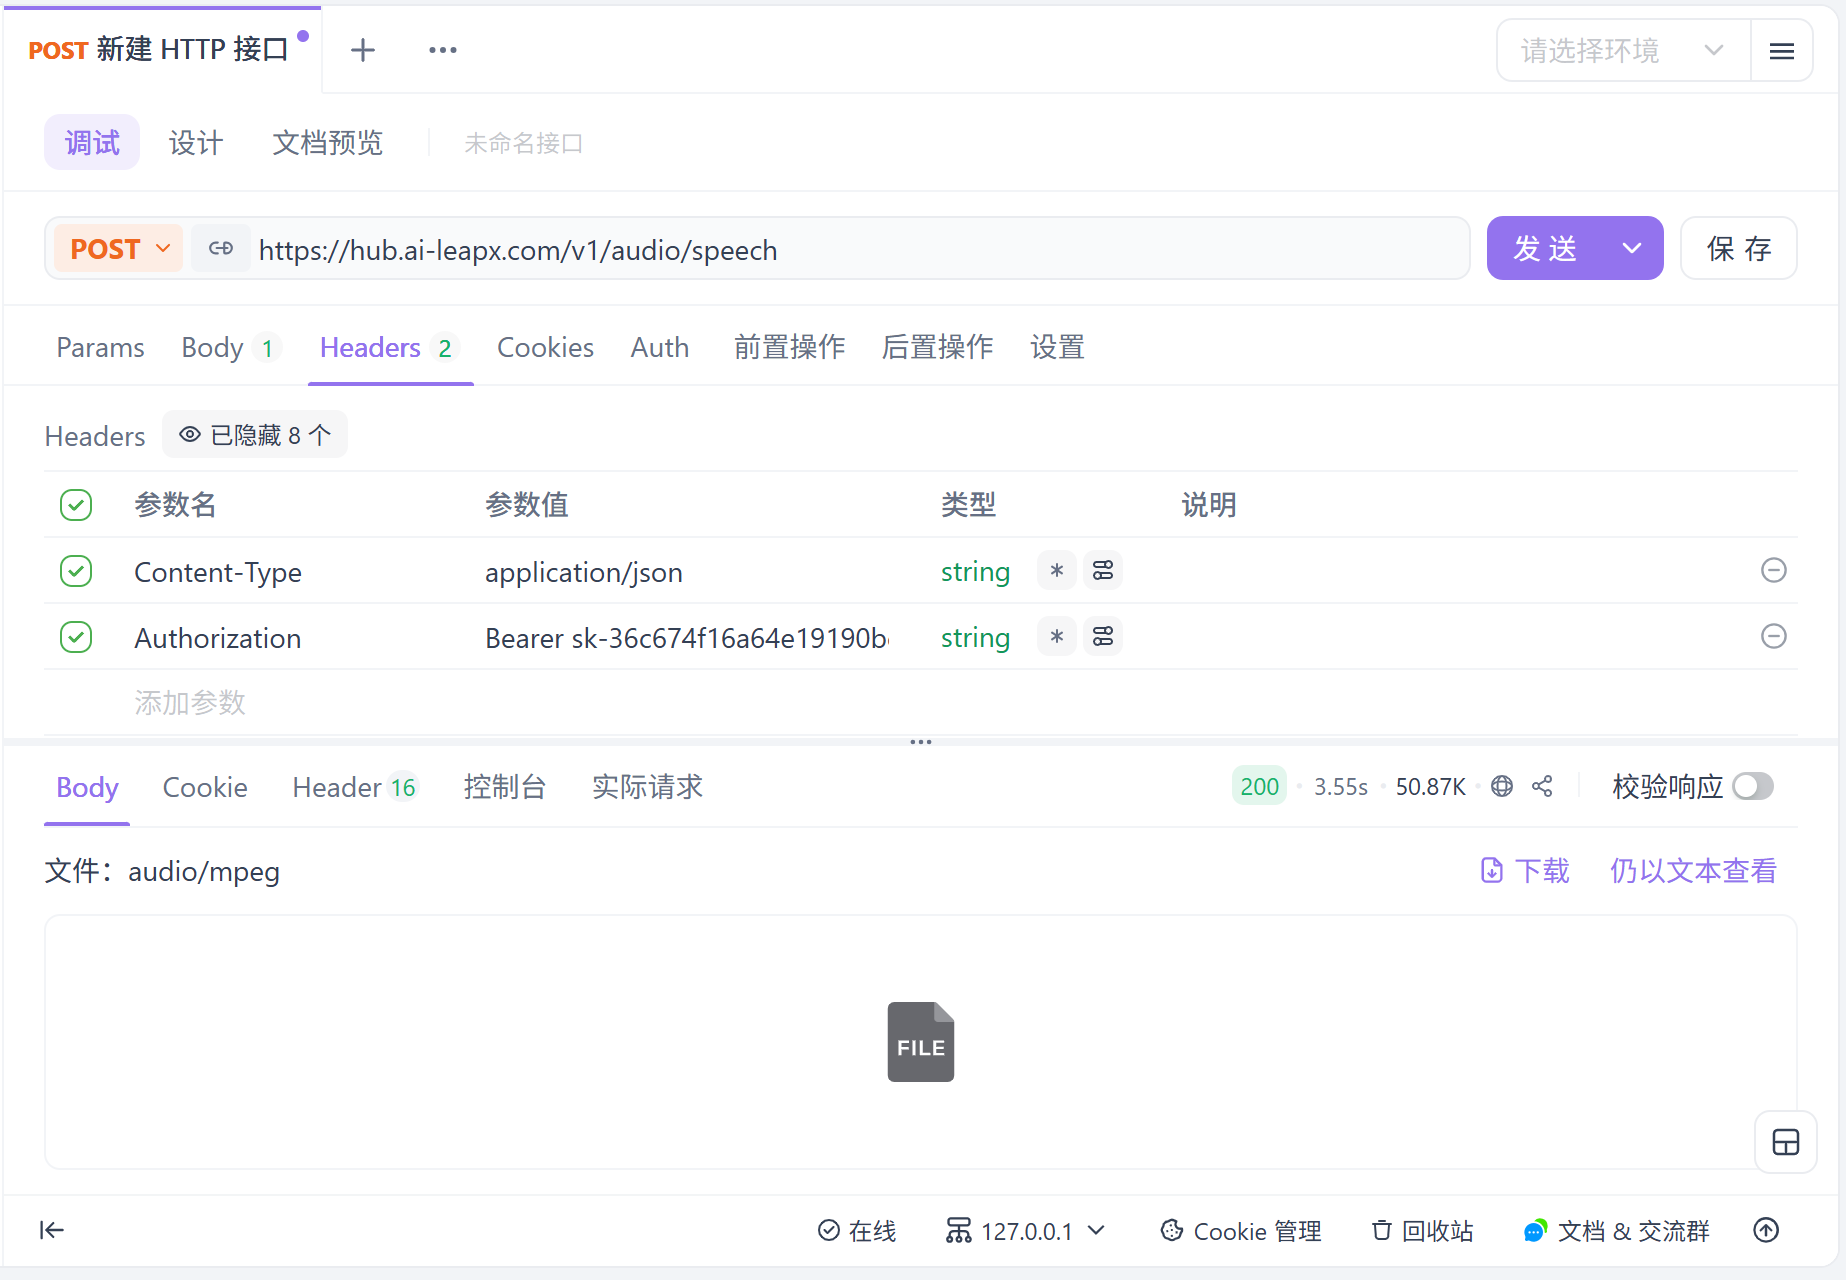Uncheck the Authorization header checkbox
The height and width of the screenshot is (1280, 1846).
pos(76,637)
